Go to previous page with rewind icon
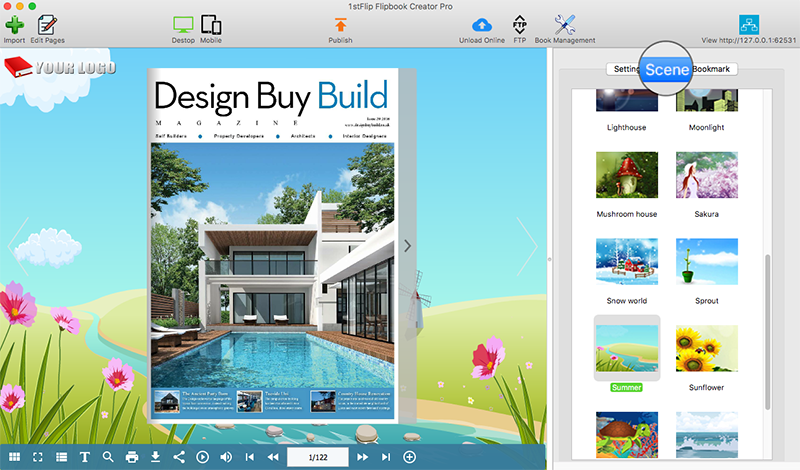Viewport: 800px width, 470px height. (273, 457)
